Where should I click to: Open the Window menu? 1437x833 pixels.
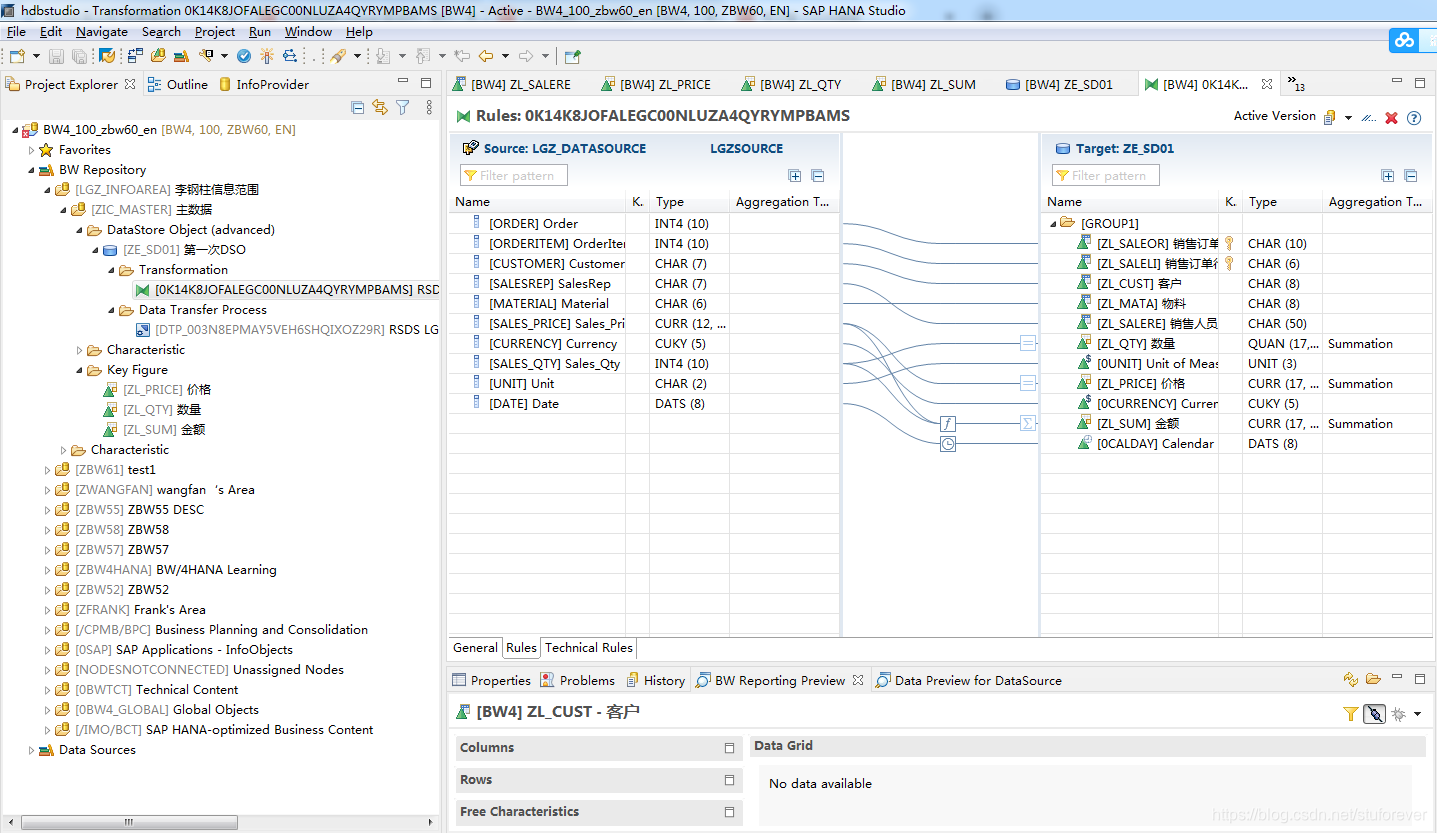click(x=308, y=32)
